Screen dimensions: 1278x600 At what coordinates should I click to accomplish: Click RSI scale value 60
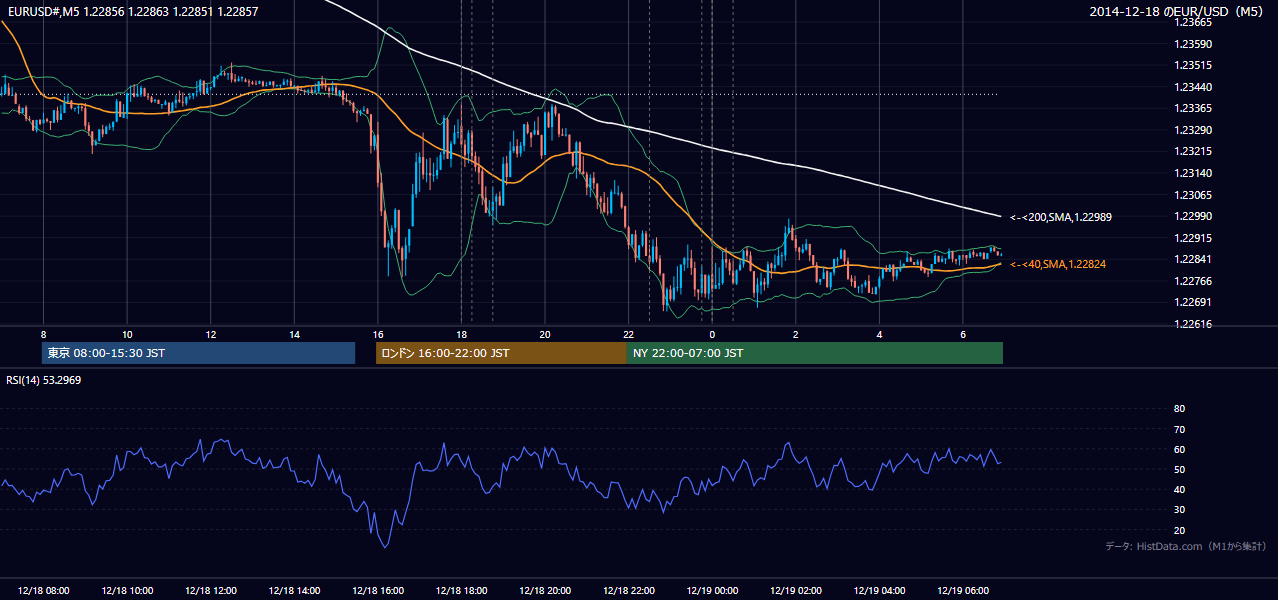pos(1179,449)
